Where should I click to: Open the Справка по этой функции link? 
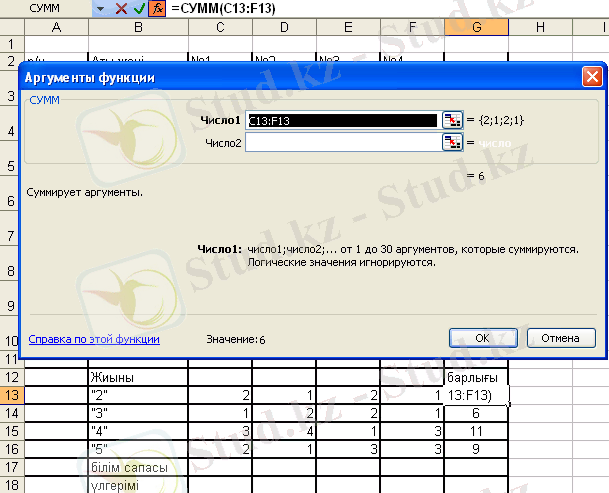(x=94, y=339)
